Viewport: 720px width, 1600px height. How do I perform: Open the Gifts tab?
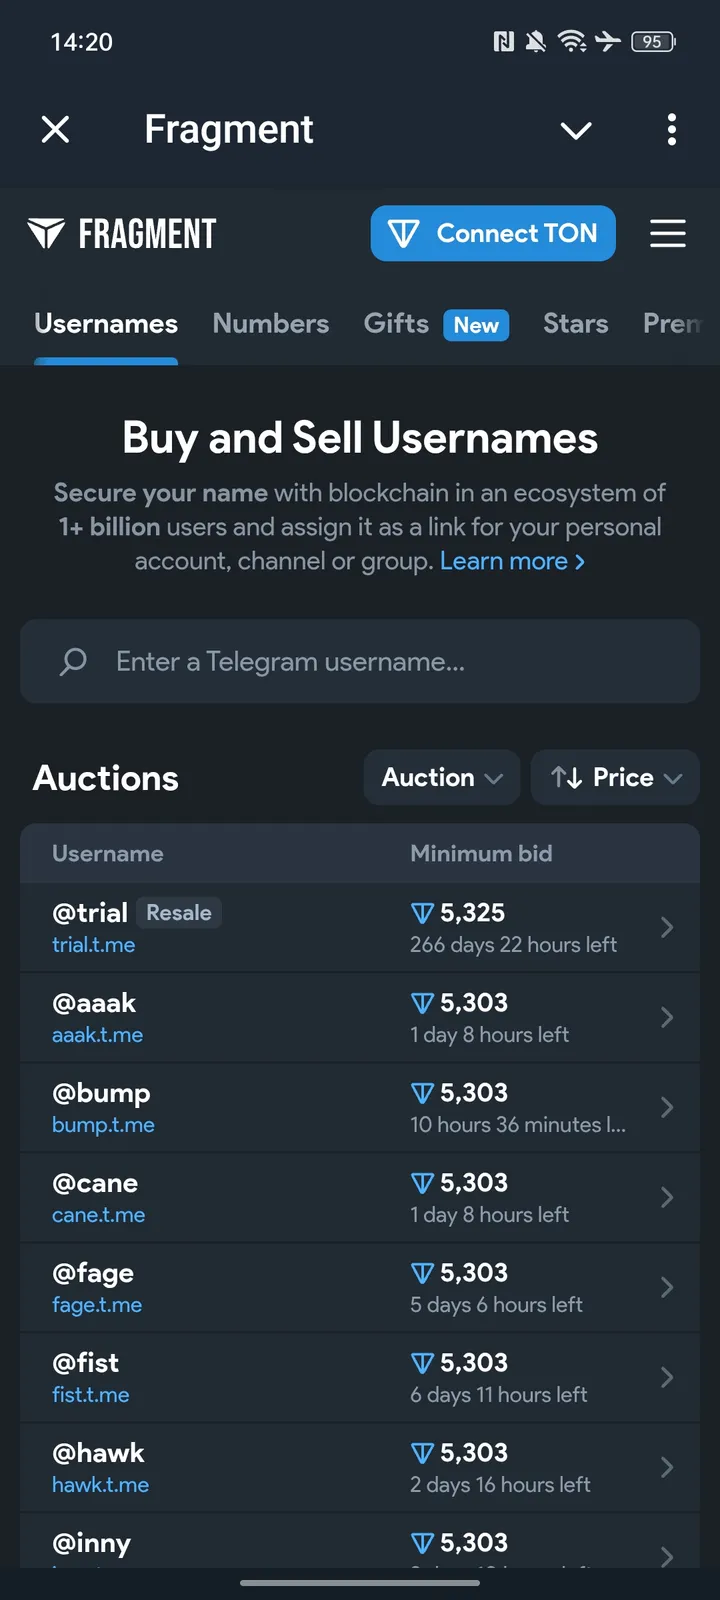tap(397, 324)
